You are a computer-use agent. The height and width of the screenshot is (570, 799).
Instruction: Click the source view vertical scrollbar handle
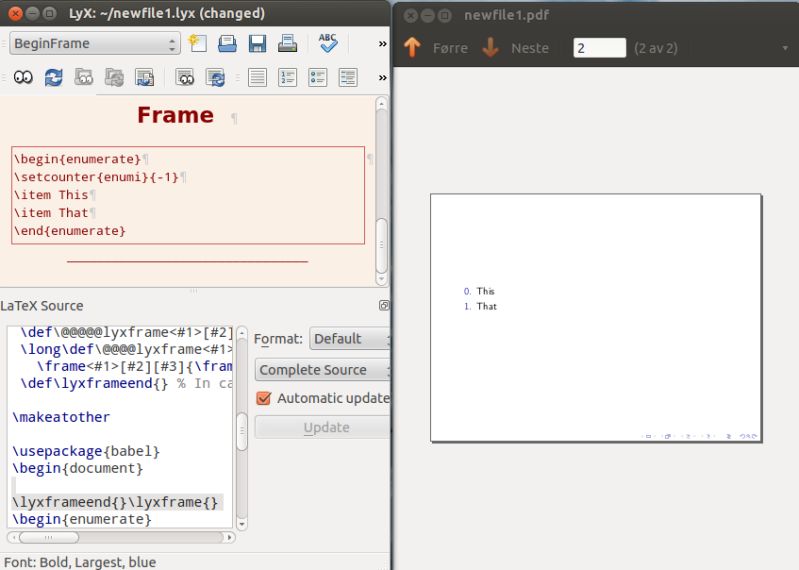pos(242,431)
